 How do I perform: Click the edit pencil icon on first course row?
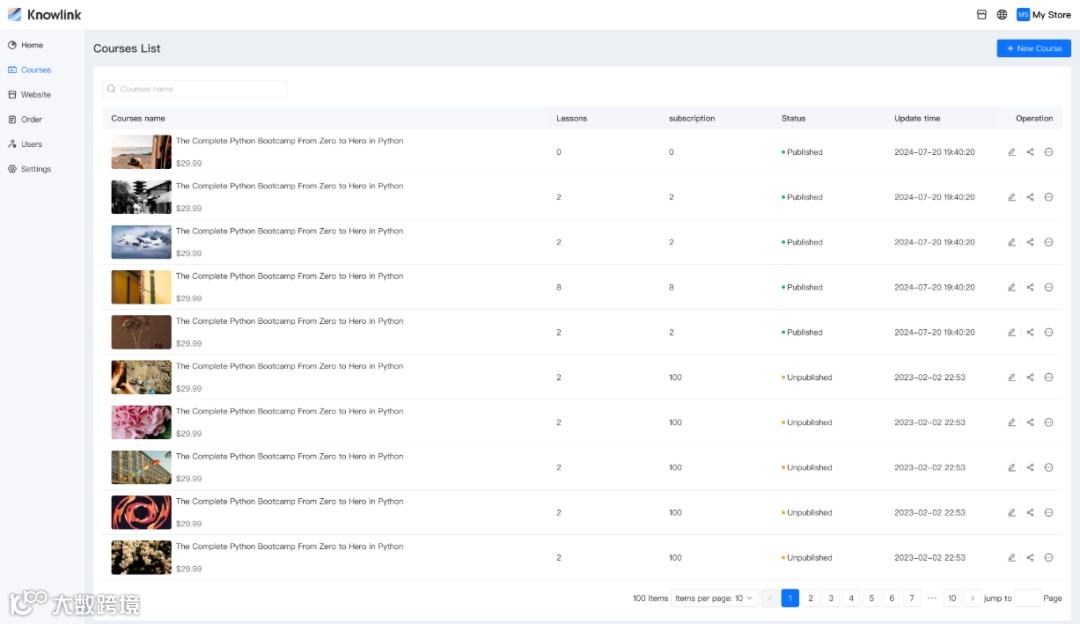pos(1012,152)
